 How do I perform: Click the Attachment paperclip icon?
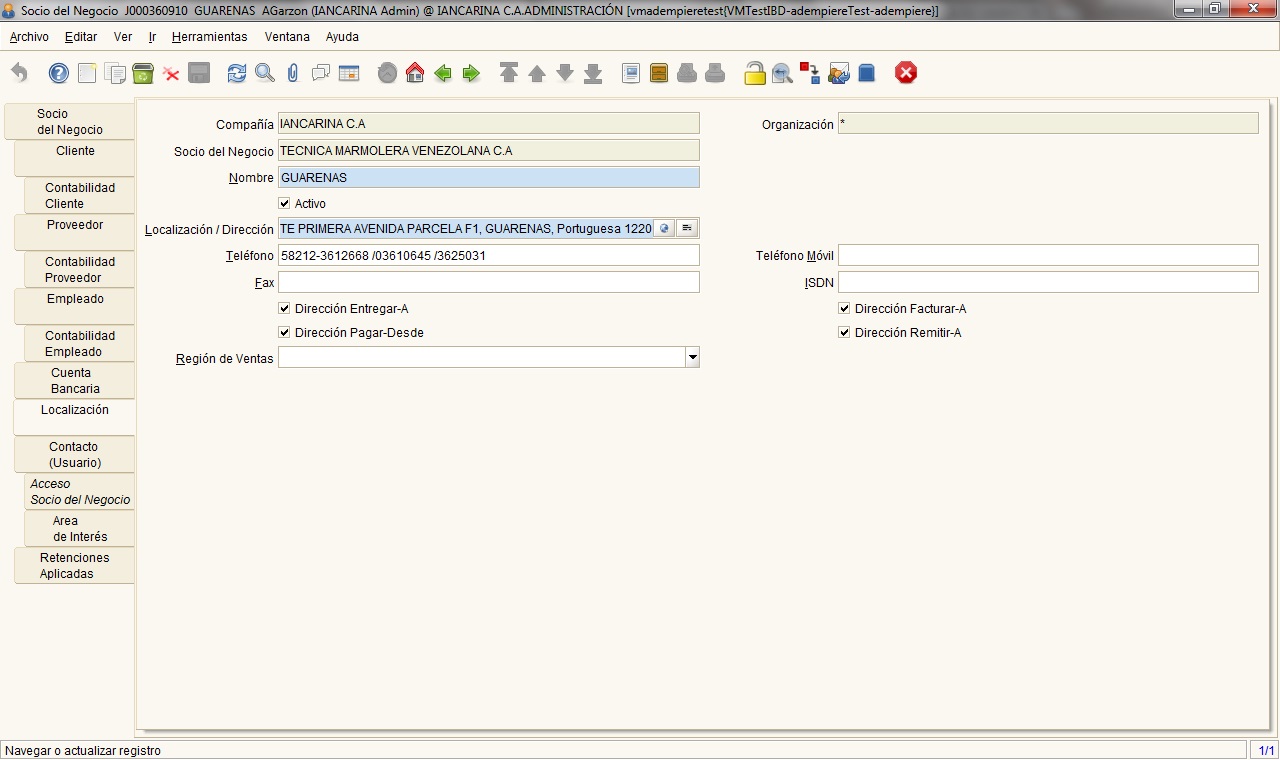pos(293,73)
